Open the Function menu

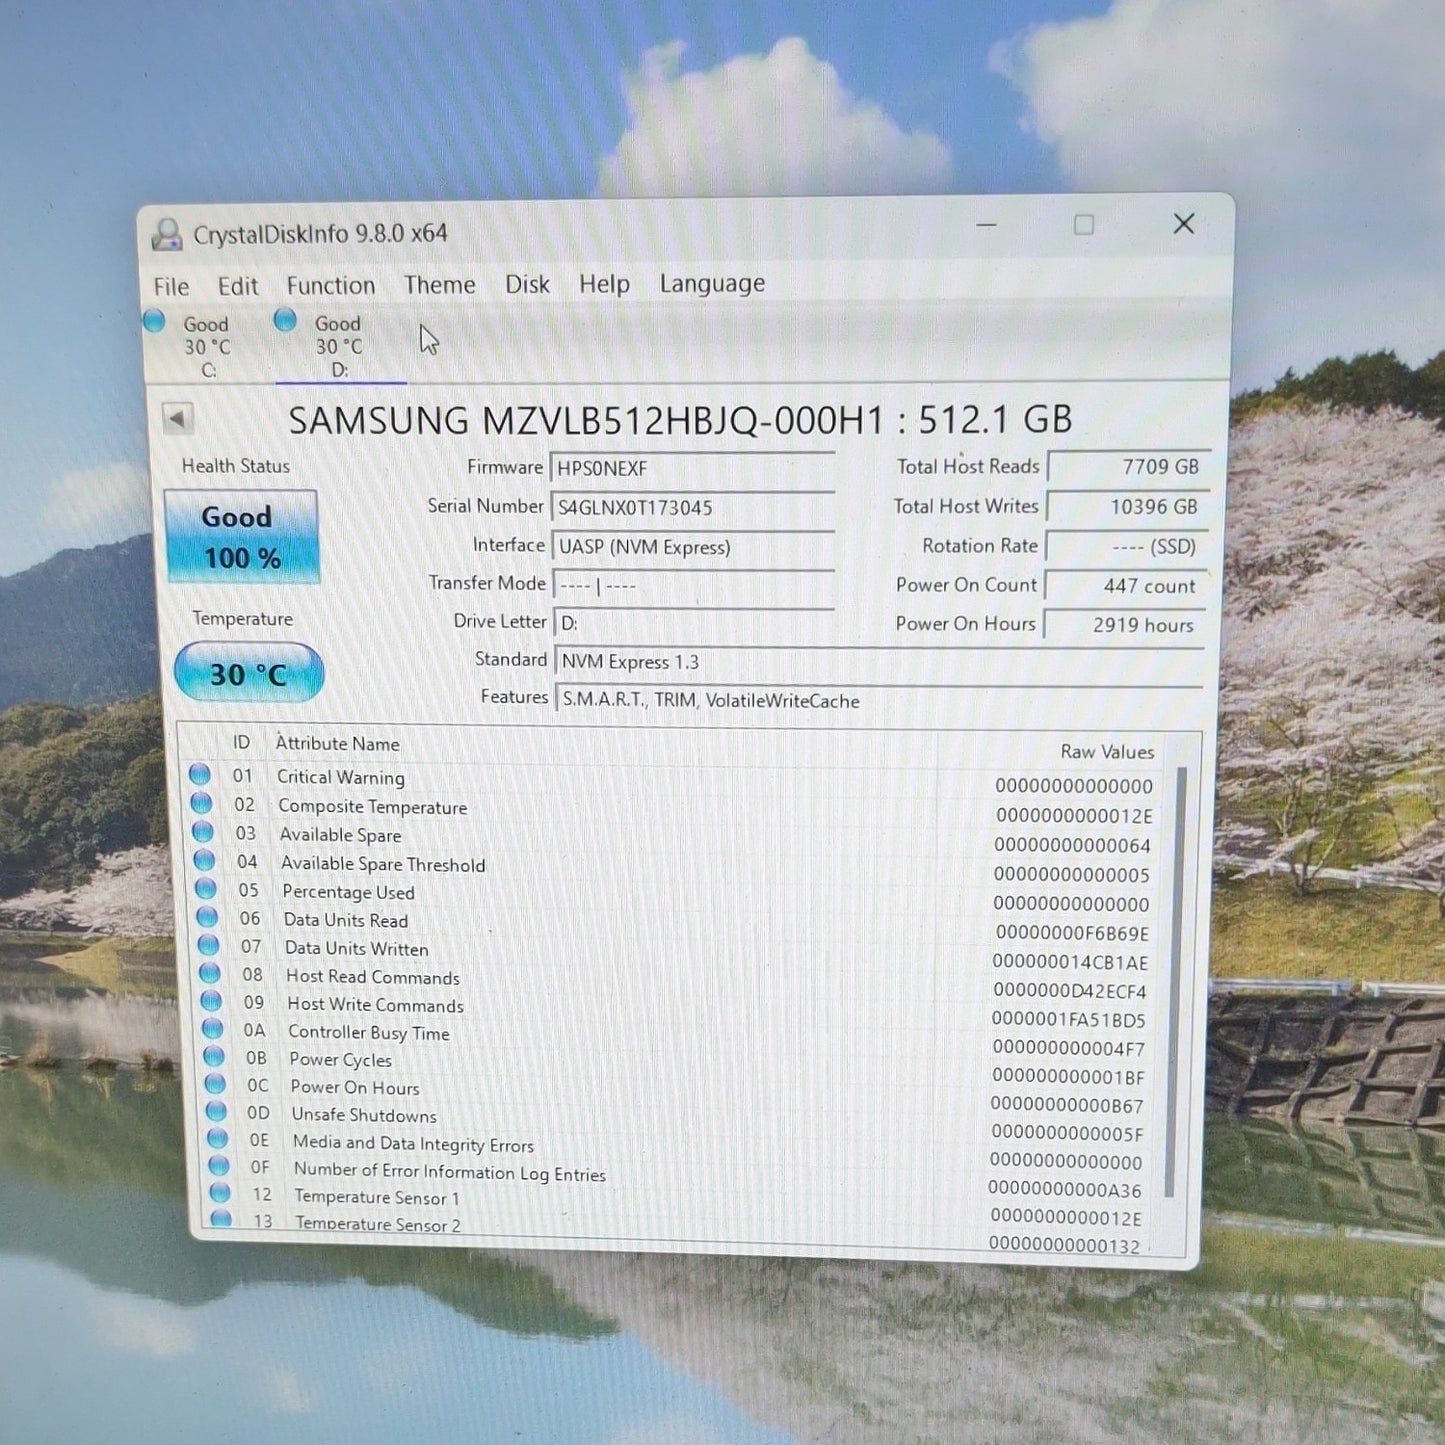click(331, 286)
